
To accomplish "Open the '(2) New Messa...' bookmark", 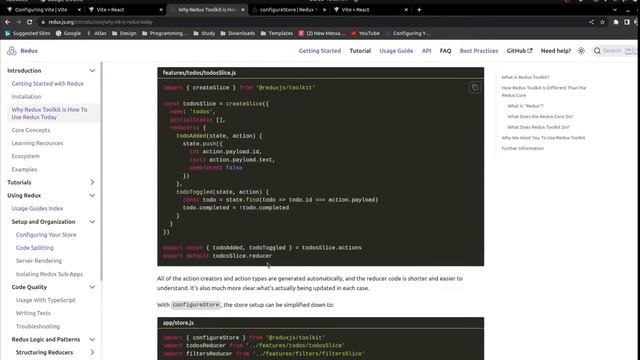I will click(x=322, y=33).
